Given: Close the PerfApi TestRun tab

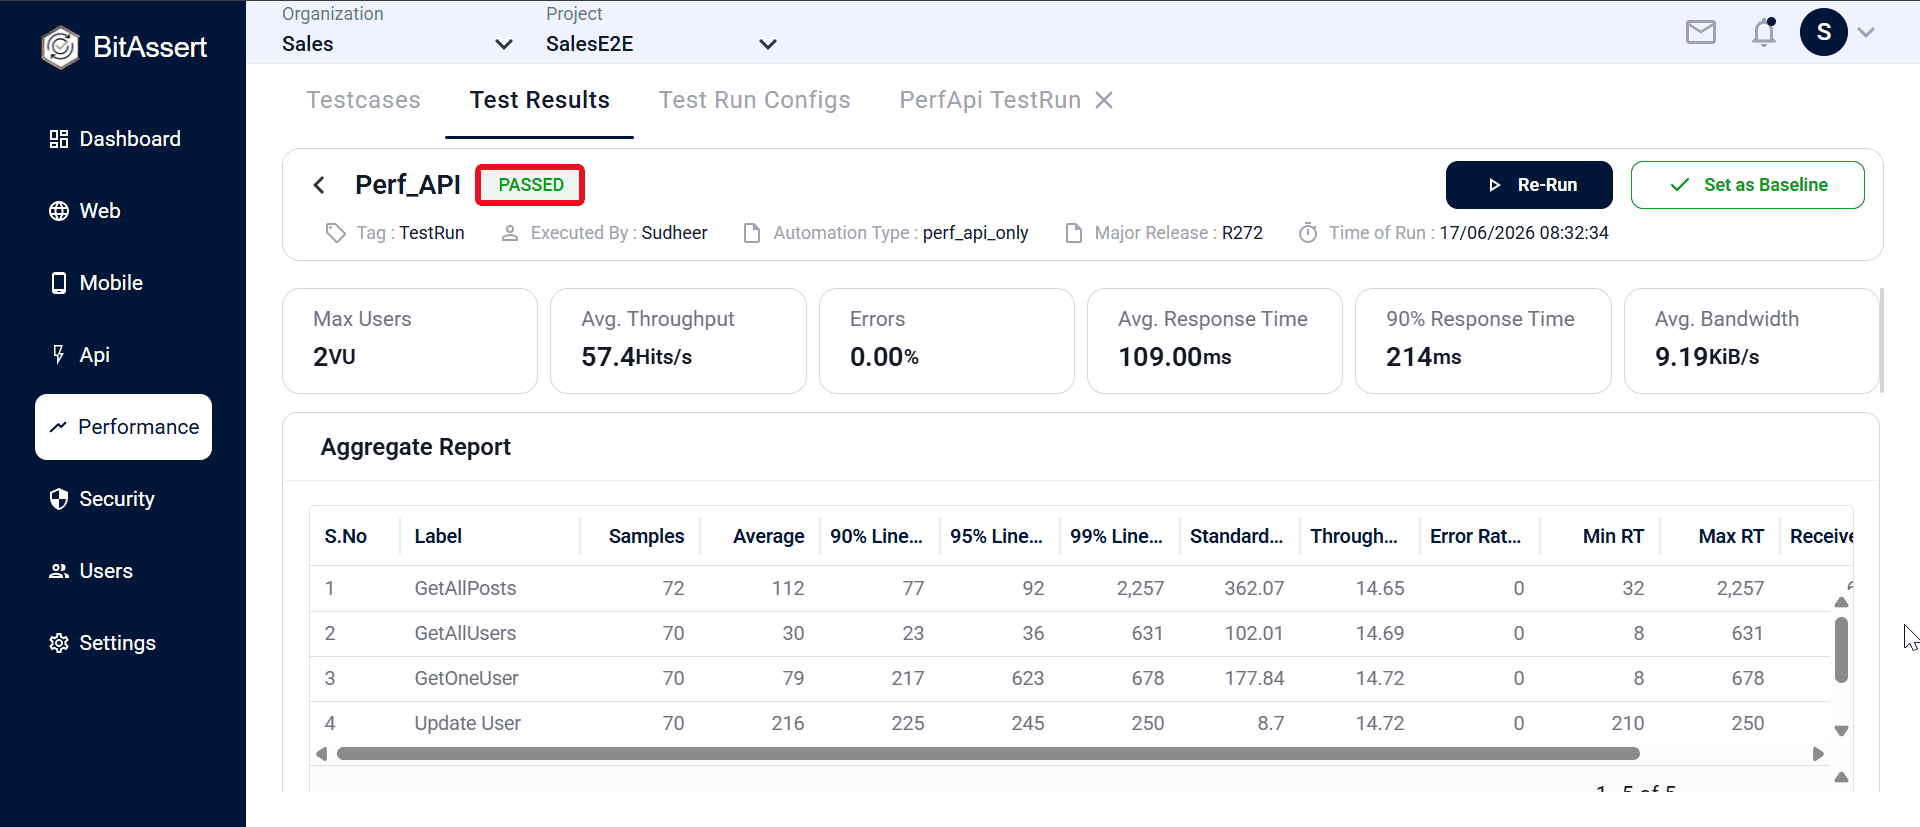Looking at the screenshot, I should [x=1104, y=100].
